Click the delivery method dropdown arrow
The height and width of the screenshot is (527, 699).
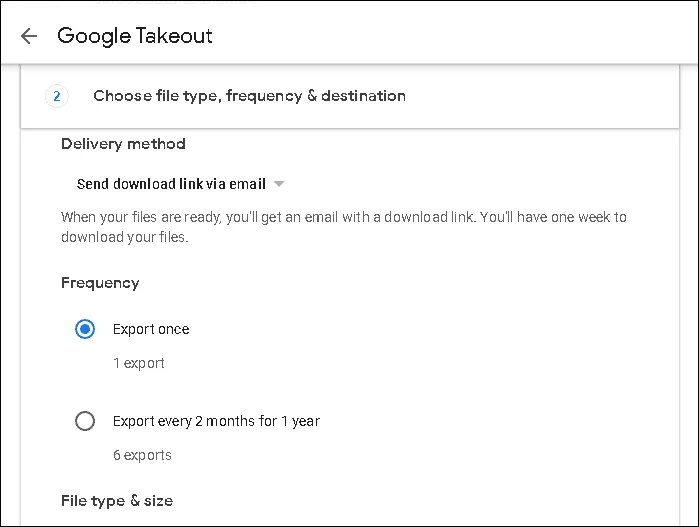[279, 184]
